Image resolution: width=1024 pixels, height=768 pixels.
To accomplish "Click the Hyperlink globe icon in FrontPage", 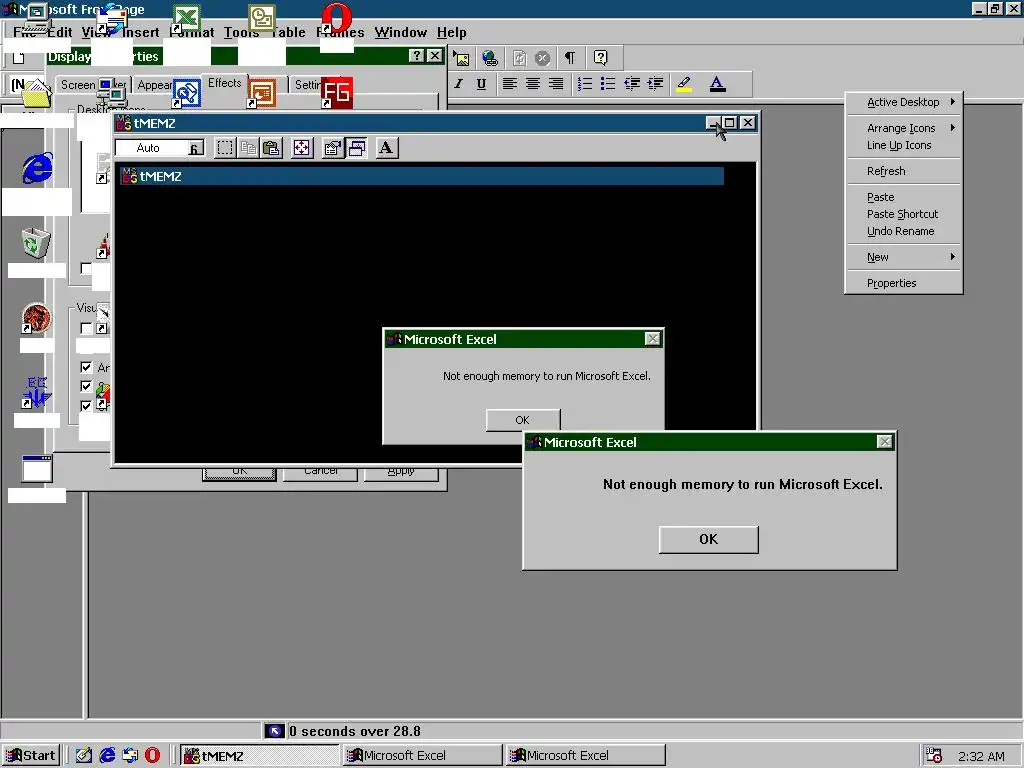I will [x=490, y=59].
